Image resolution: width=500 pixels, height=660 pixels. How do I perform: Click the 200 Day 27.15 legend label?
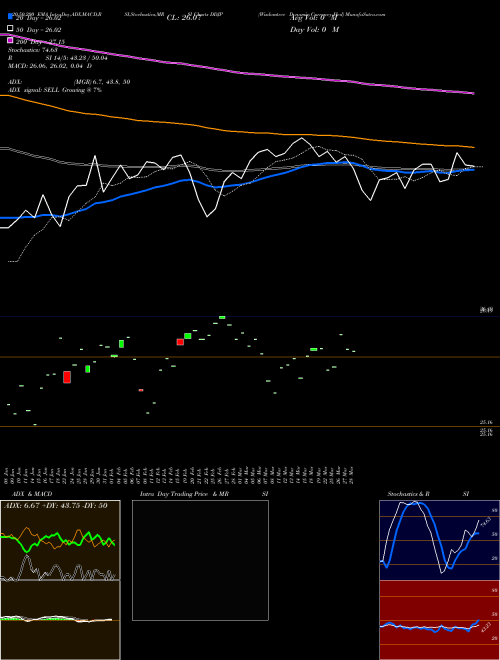pyautogui.click(x=40, y=41)
